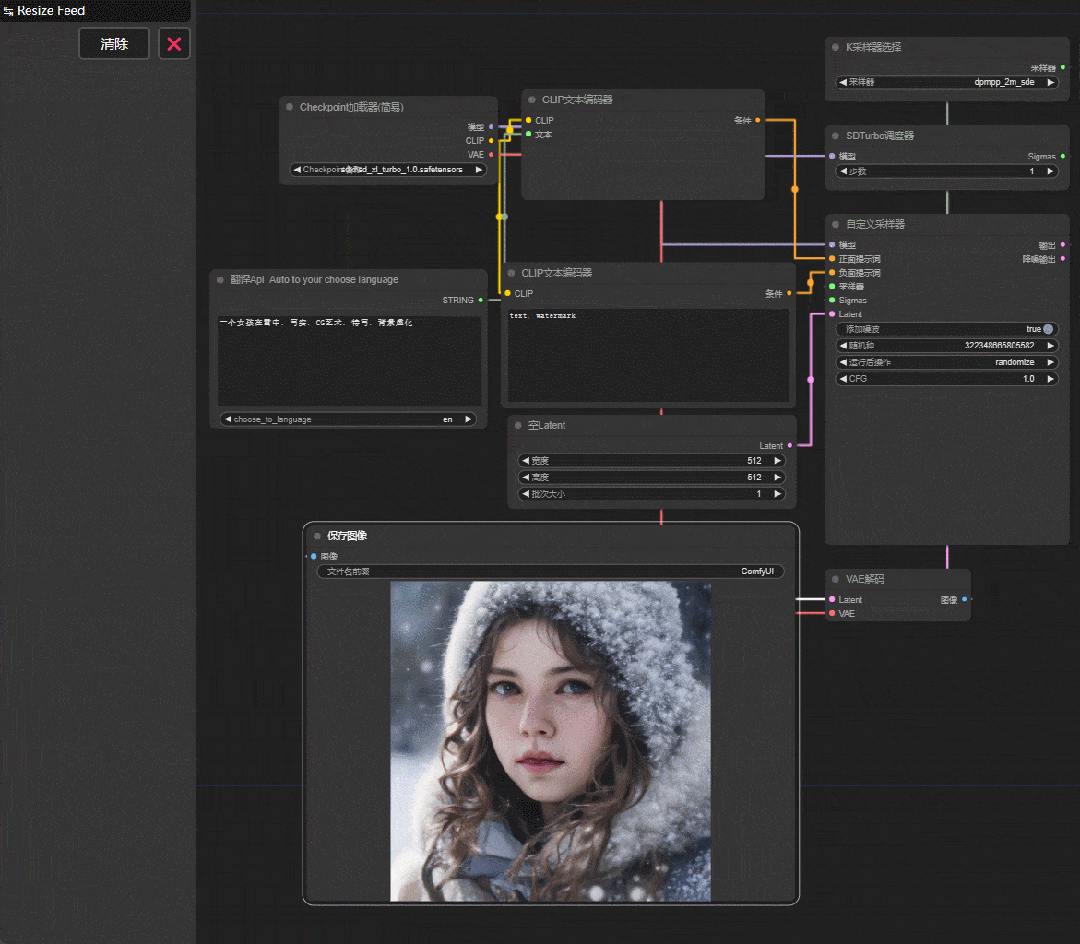Collapse the SDTurbo调度器 node via its dot

pyautogui.click(x=835, y=136)
